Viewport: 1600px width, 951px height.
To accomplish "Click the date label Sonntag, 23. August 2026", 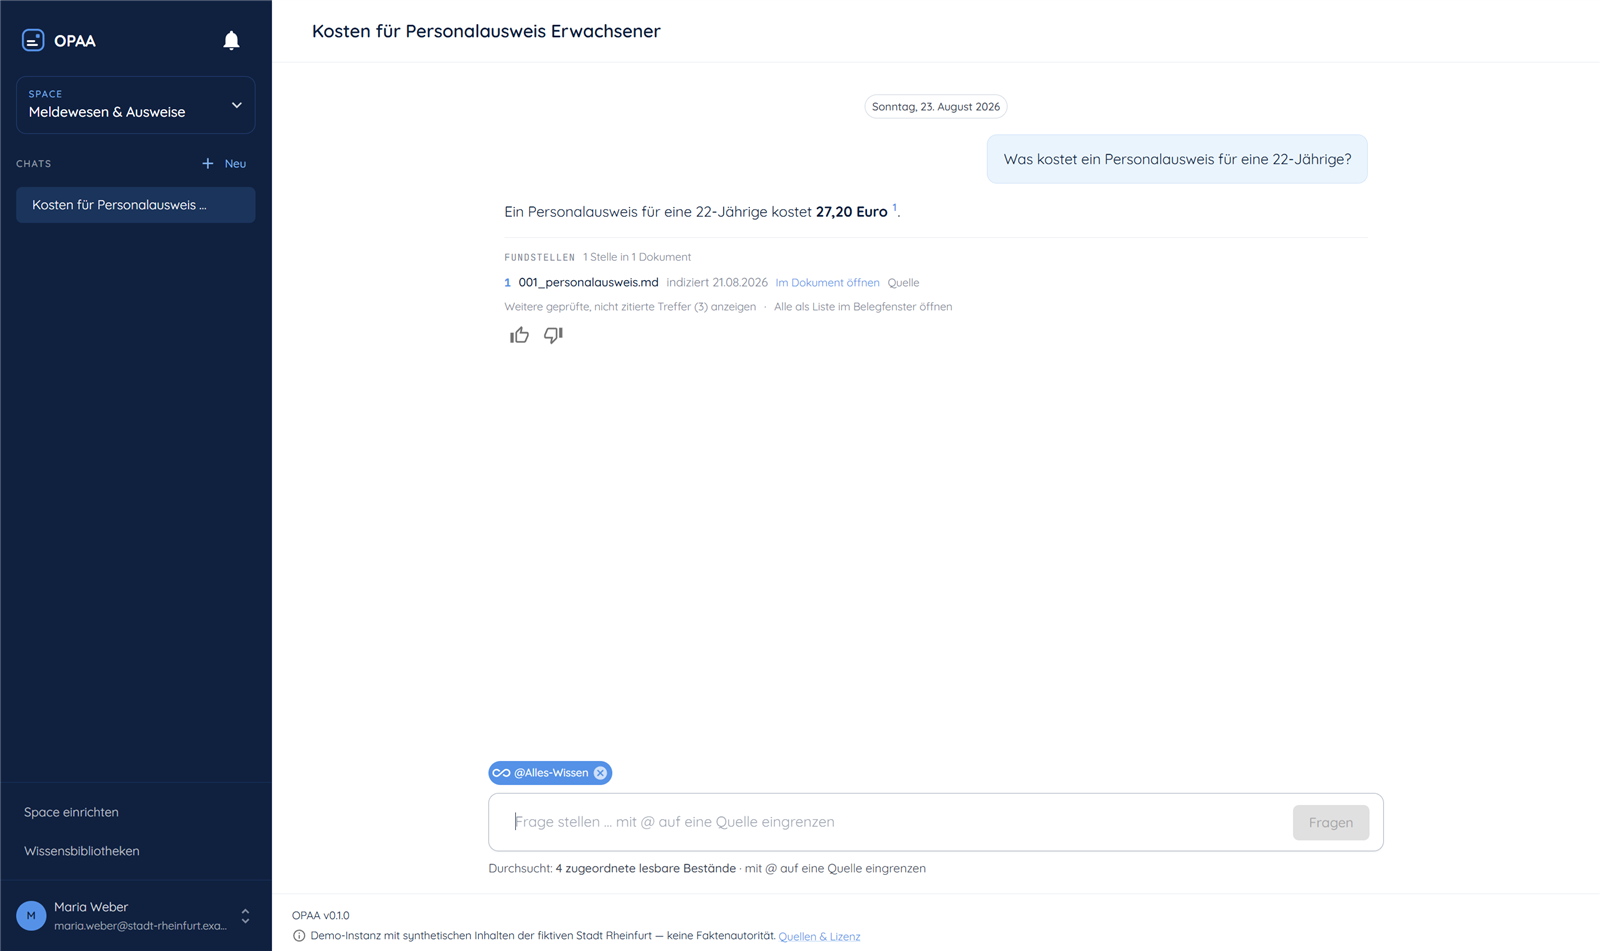I will [936, 107].
